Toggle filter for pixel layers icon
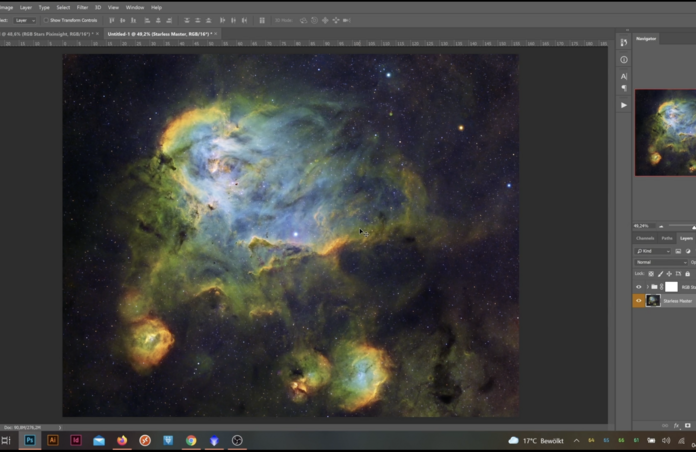696x452 pixels. pyautogui.click(x=678, y=251)
